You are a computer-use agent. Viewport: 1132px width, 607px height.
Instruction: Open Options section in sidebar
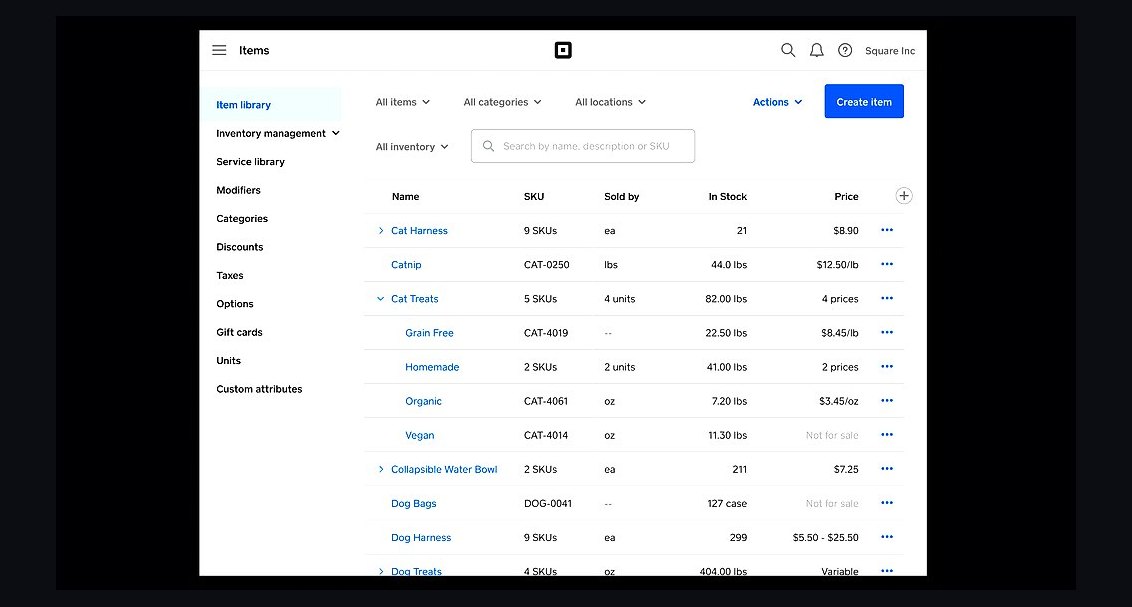click(235, 304)
